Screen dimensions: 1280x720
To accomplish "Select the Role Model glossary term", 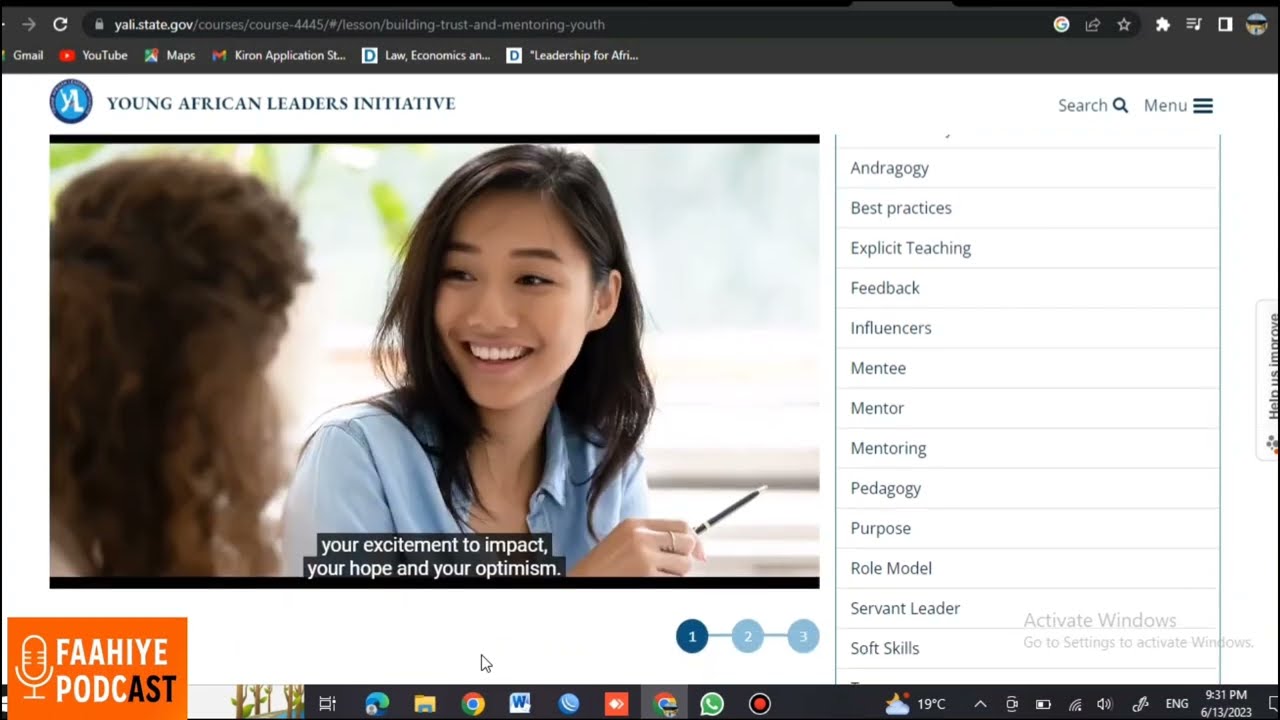I will pyautogui.click(x=1028, y=568).
